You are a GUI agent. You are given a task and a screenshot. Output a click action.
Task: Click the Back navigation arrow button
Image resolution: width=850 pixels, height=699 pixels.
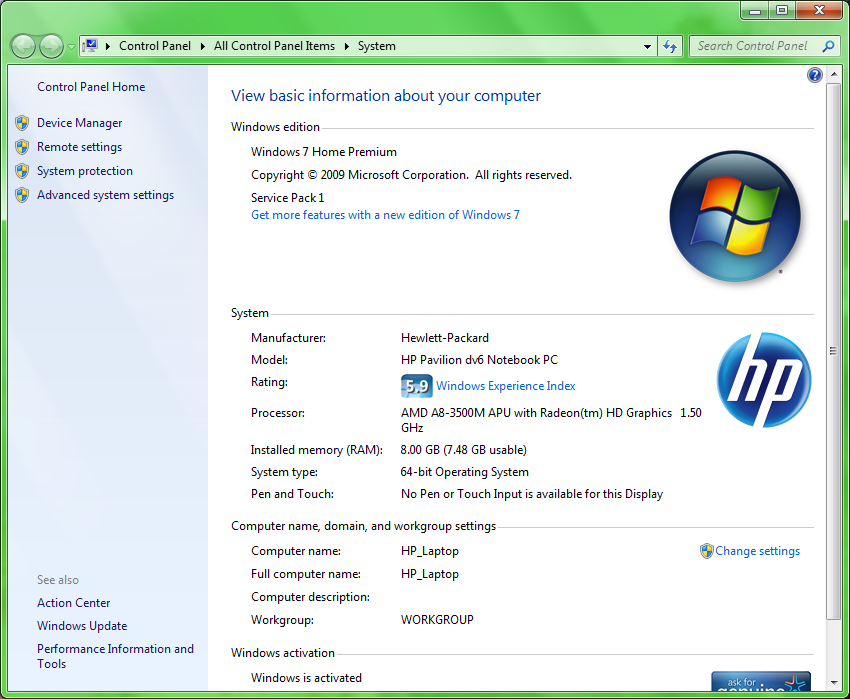[x=24, y=46]
